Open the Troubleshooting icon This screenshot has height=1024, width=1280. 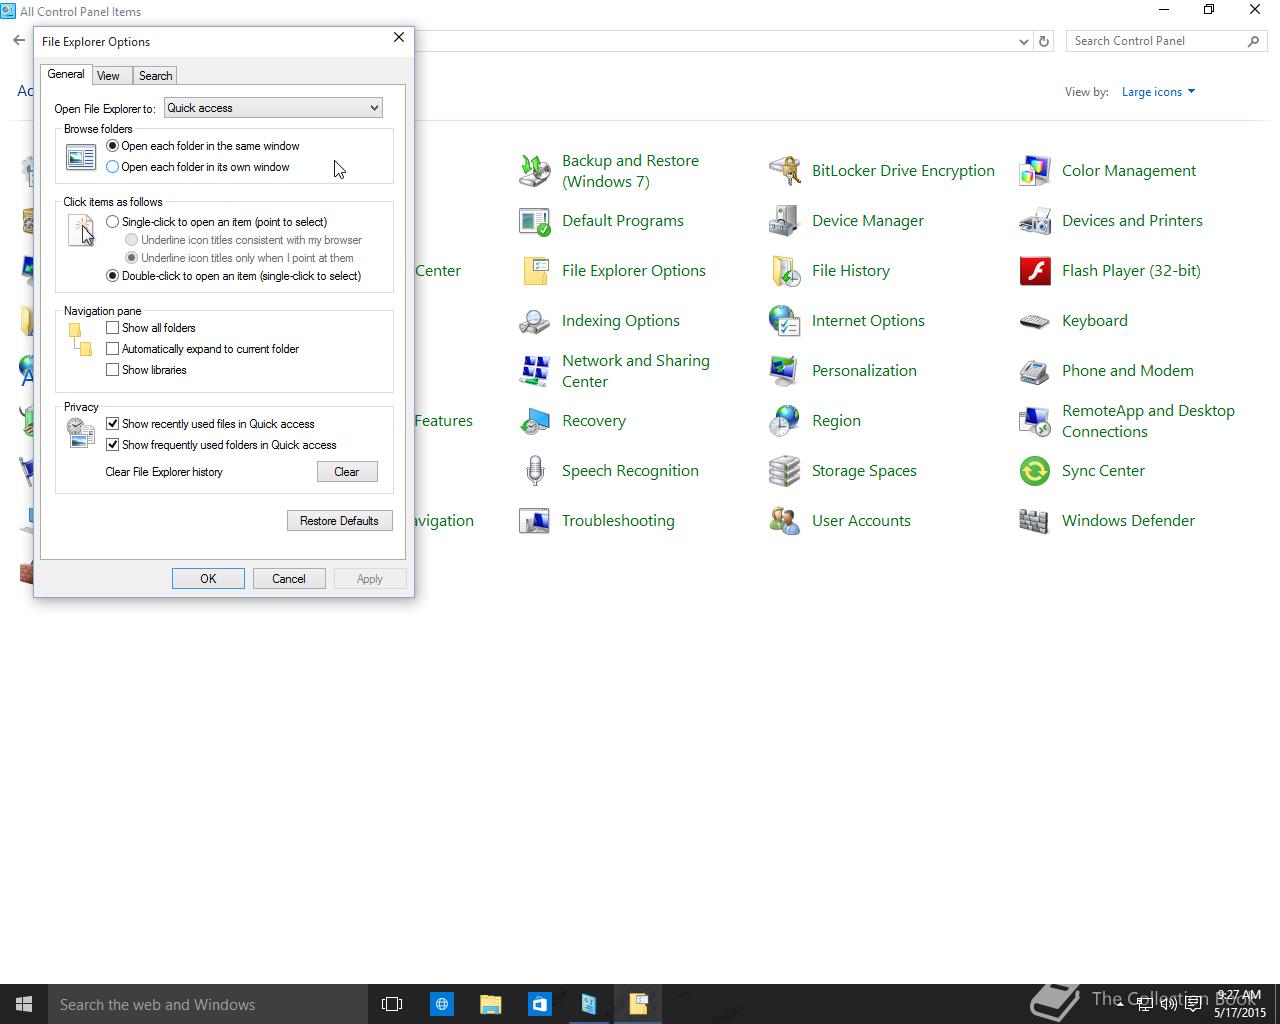pos(535,521)
